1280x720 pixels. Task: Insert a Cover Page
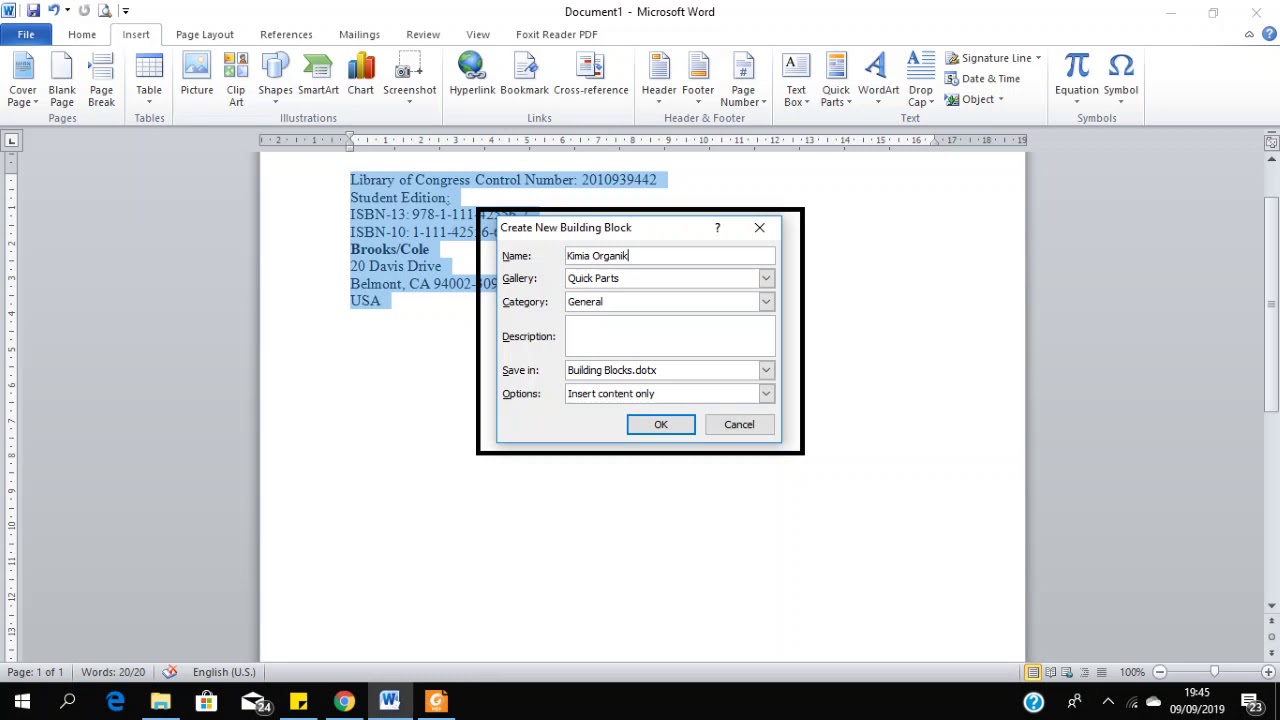pos(22,80)
